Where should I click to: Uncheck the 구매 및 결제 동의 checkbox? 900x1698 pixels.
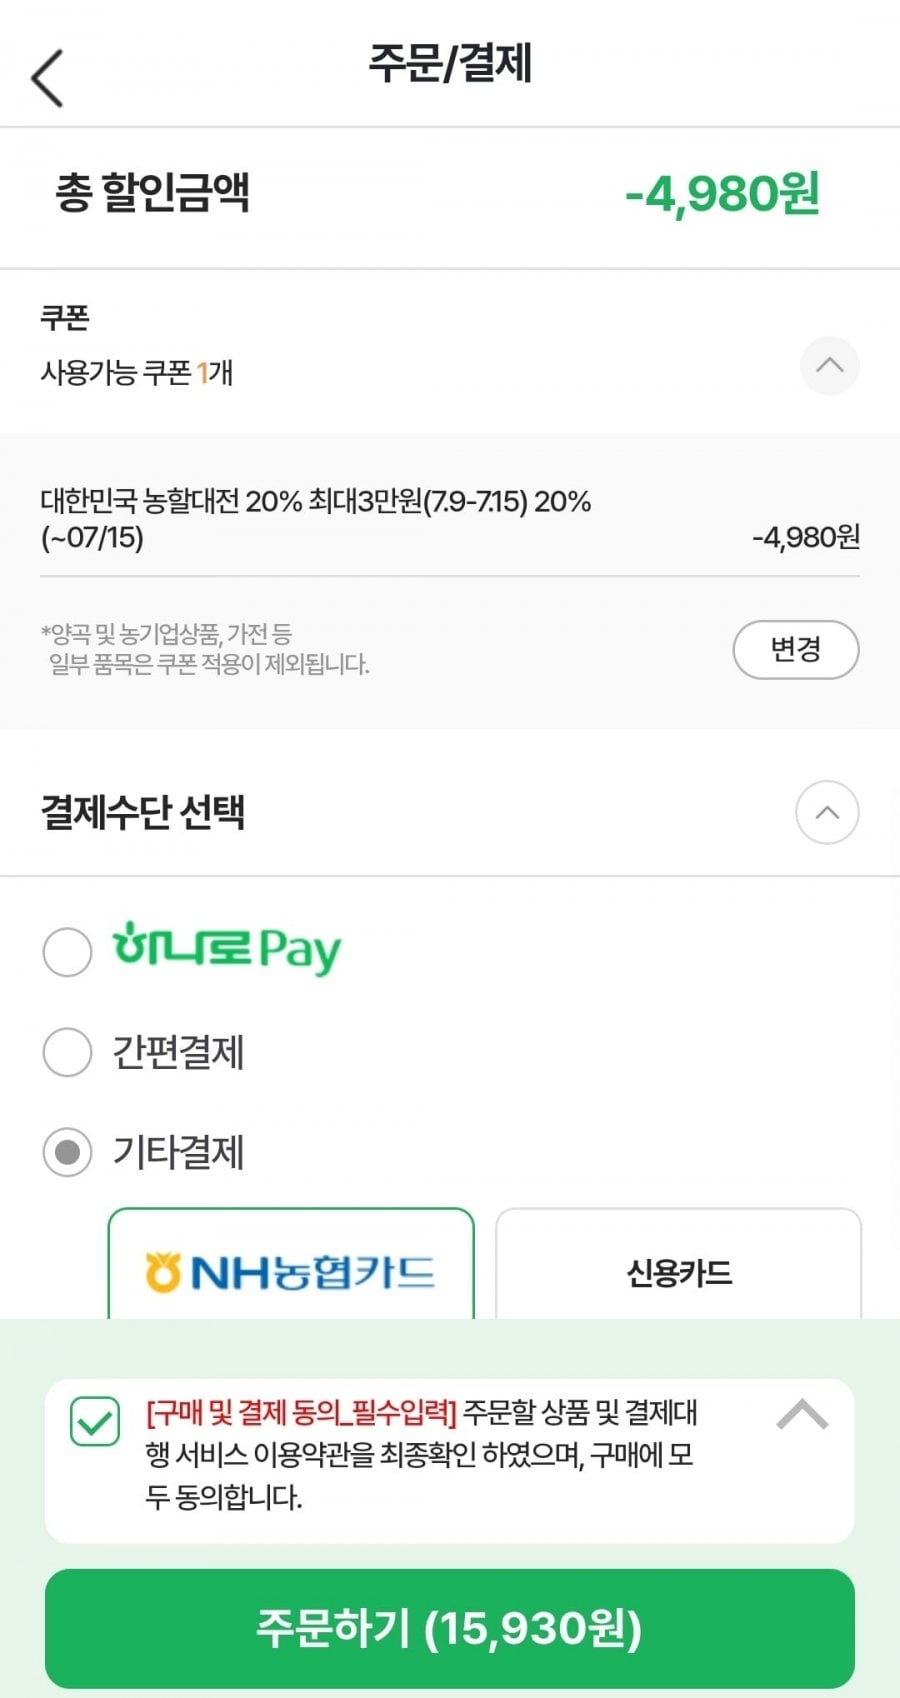[x=95, y=1421]
